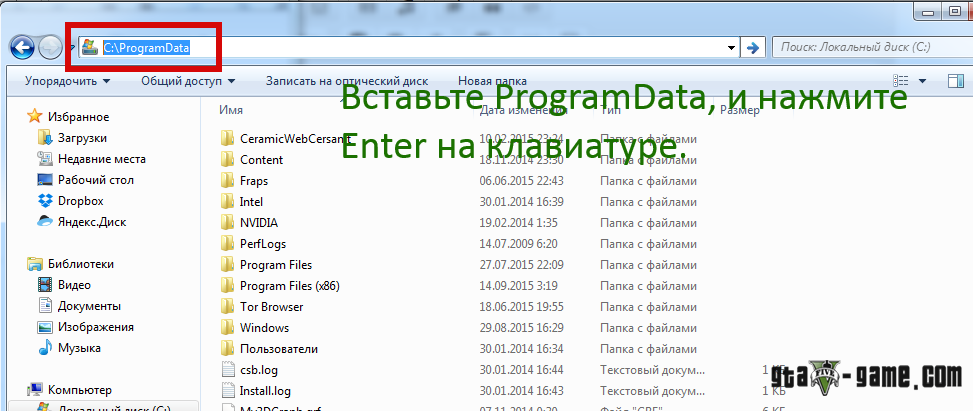Screen dimensions: 973x411
Task: Open Рабочий стол in Favorites
Action: (x=96, y=180)
